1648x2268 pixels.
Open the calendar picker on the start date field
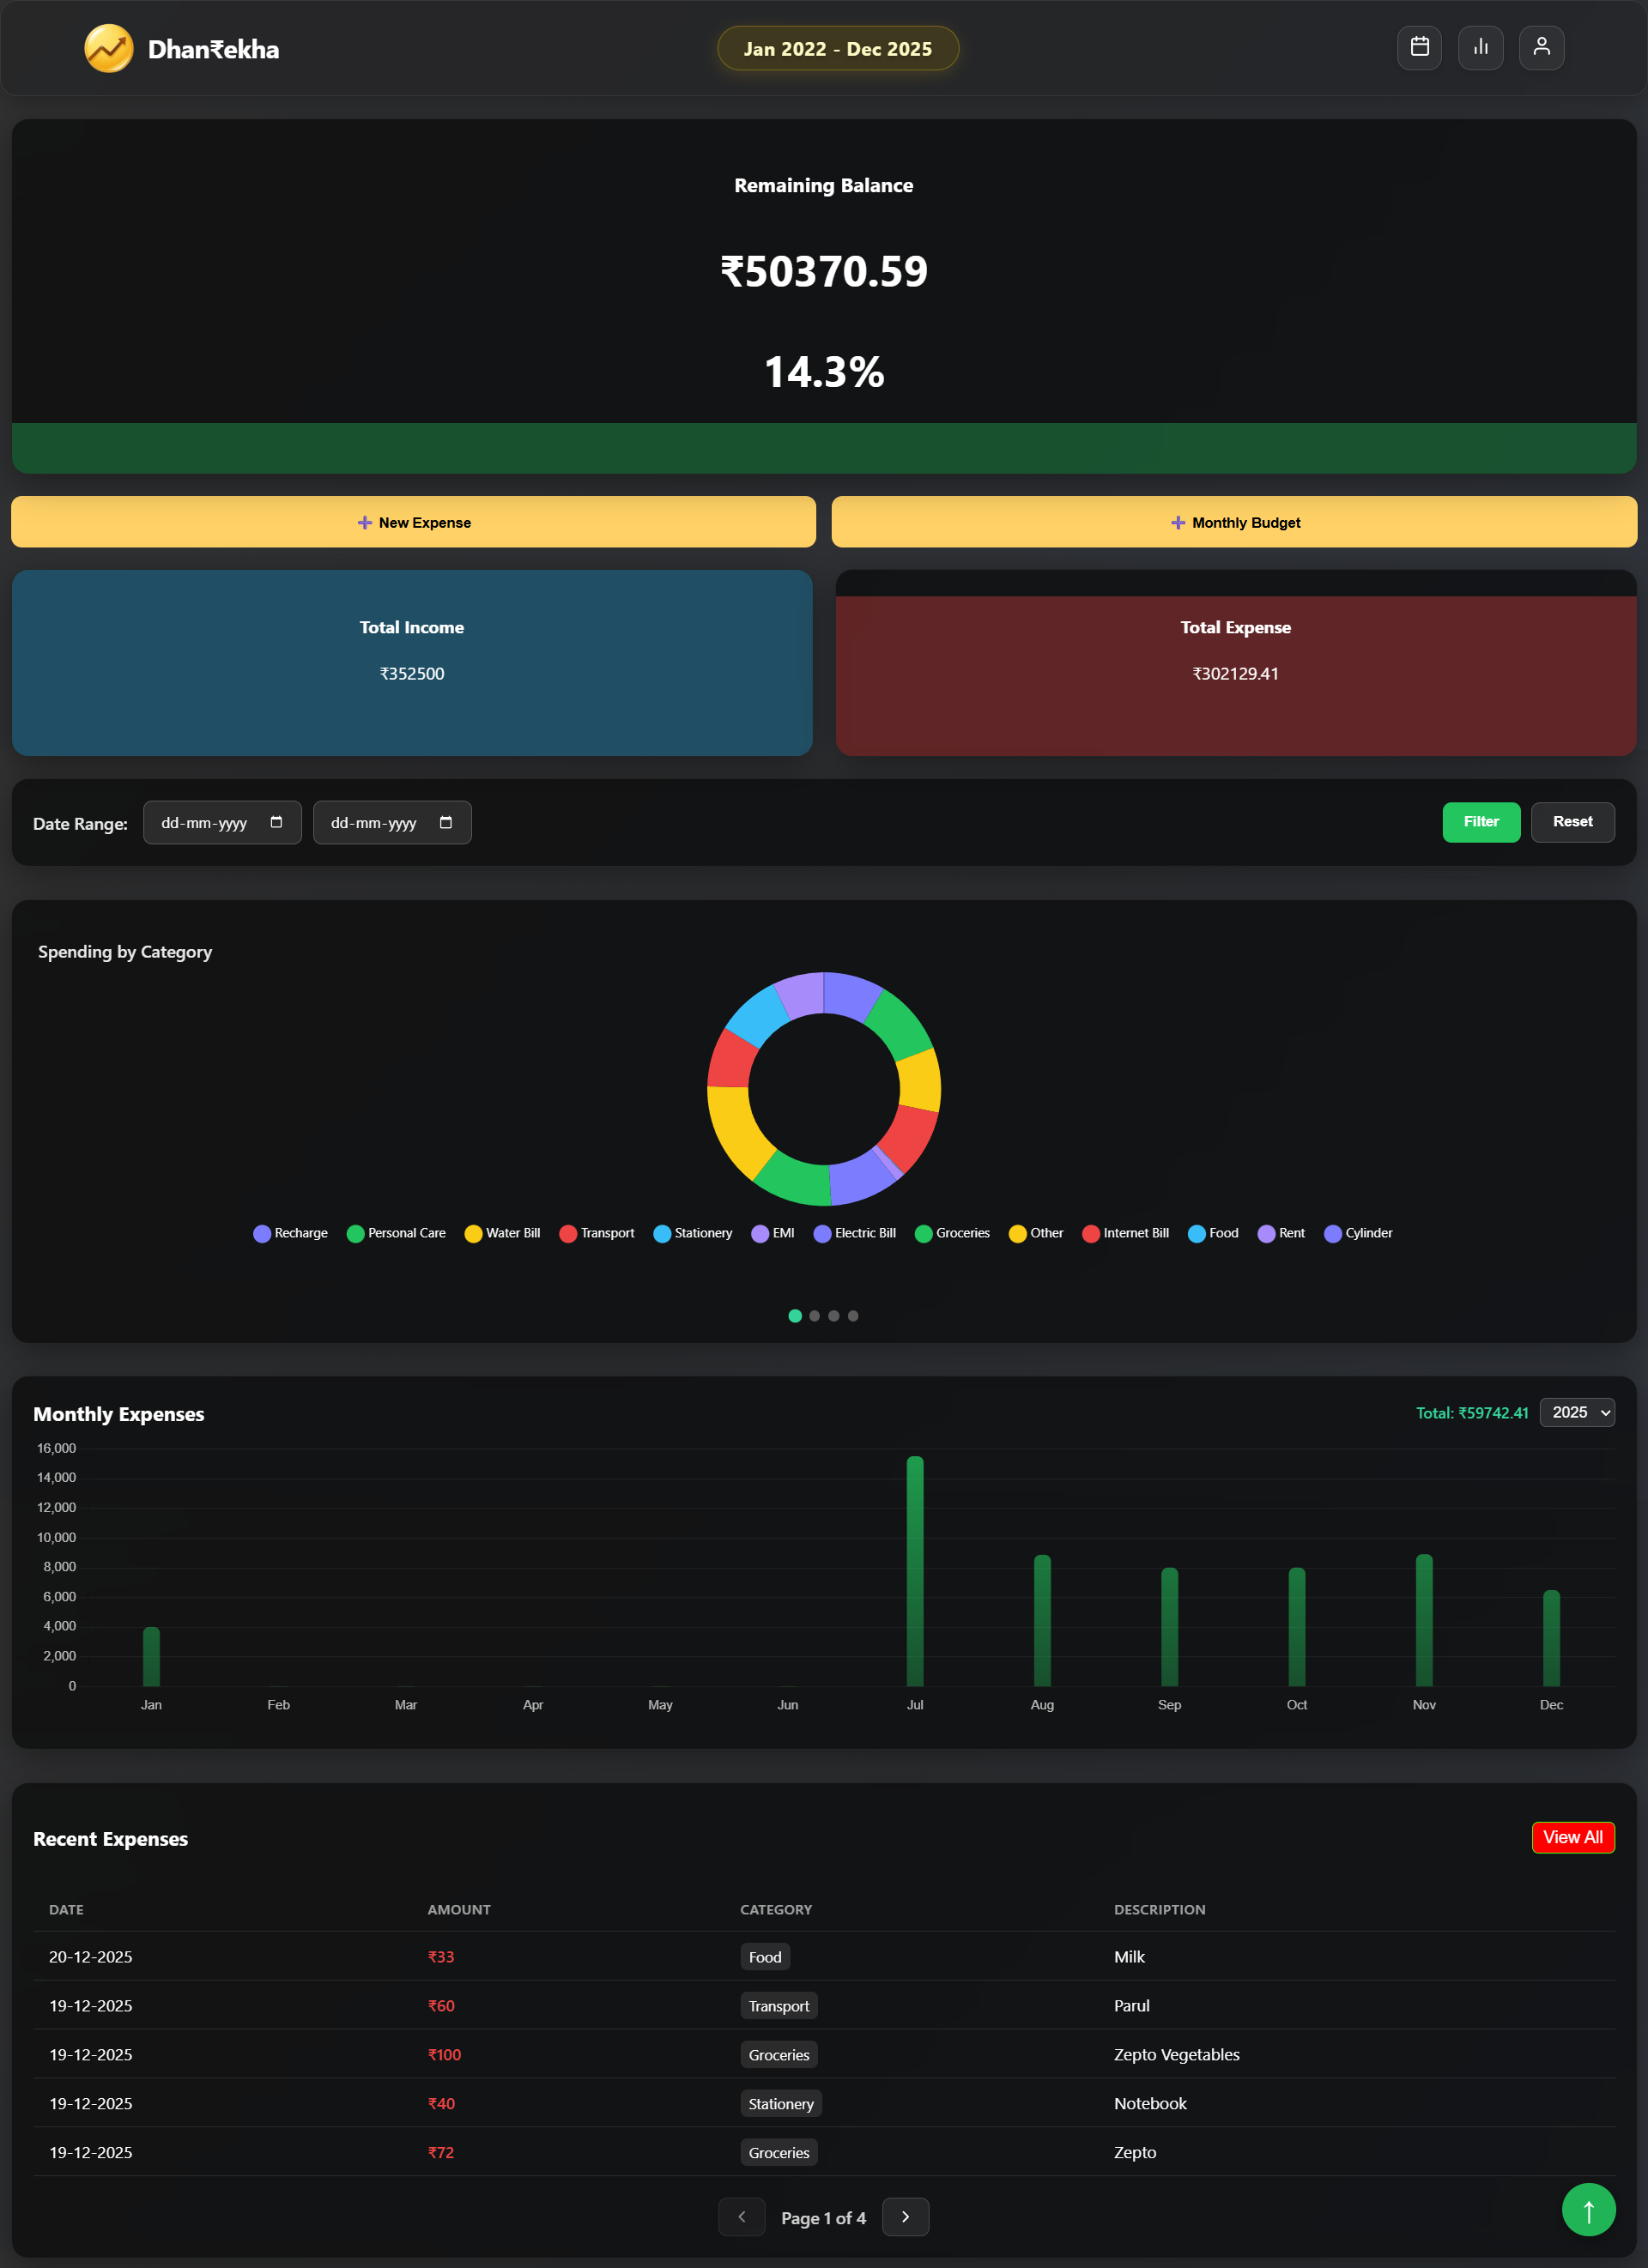pyautogui.click(x=277, y=822)
